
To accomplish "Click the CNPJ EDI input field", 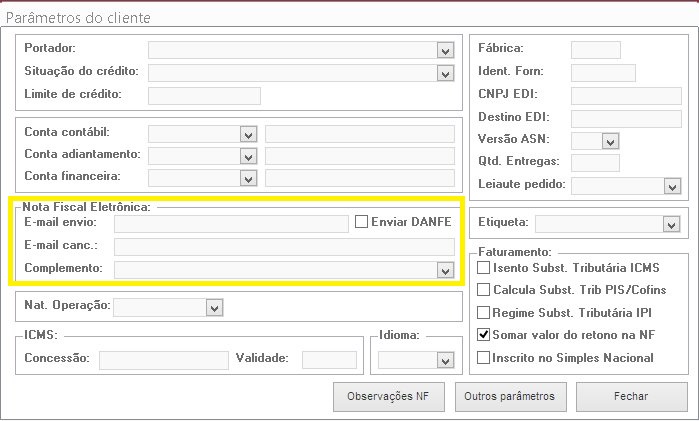I will (x=626, y=96).
